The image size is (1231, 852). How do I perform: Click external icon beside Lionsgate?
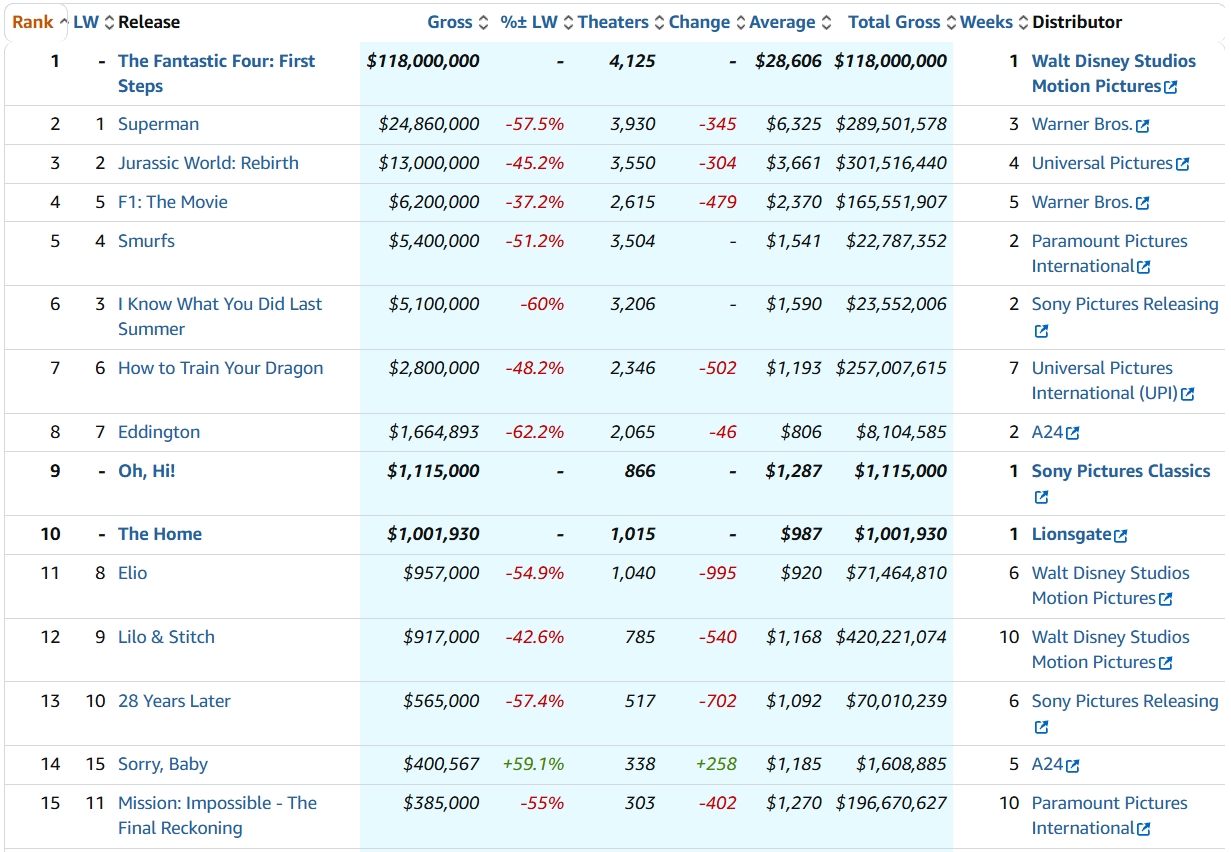pos(1121,536)
